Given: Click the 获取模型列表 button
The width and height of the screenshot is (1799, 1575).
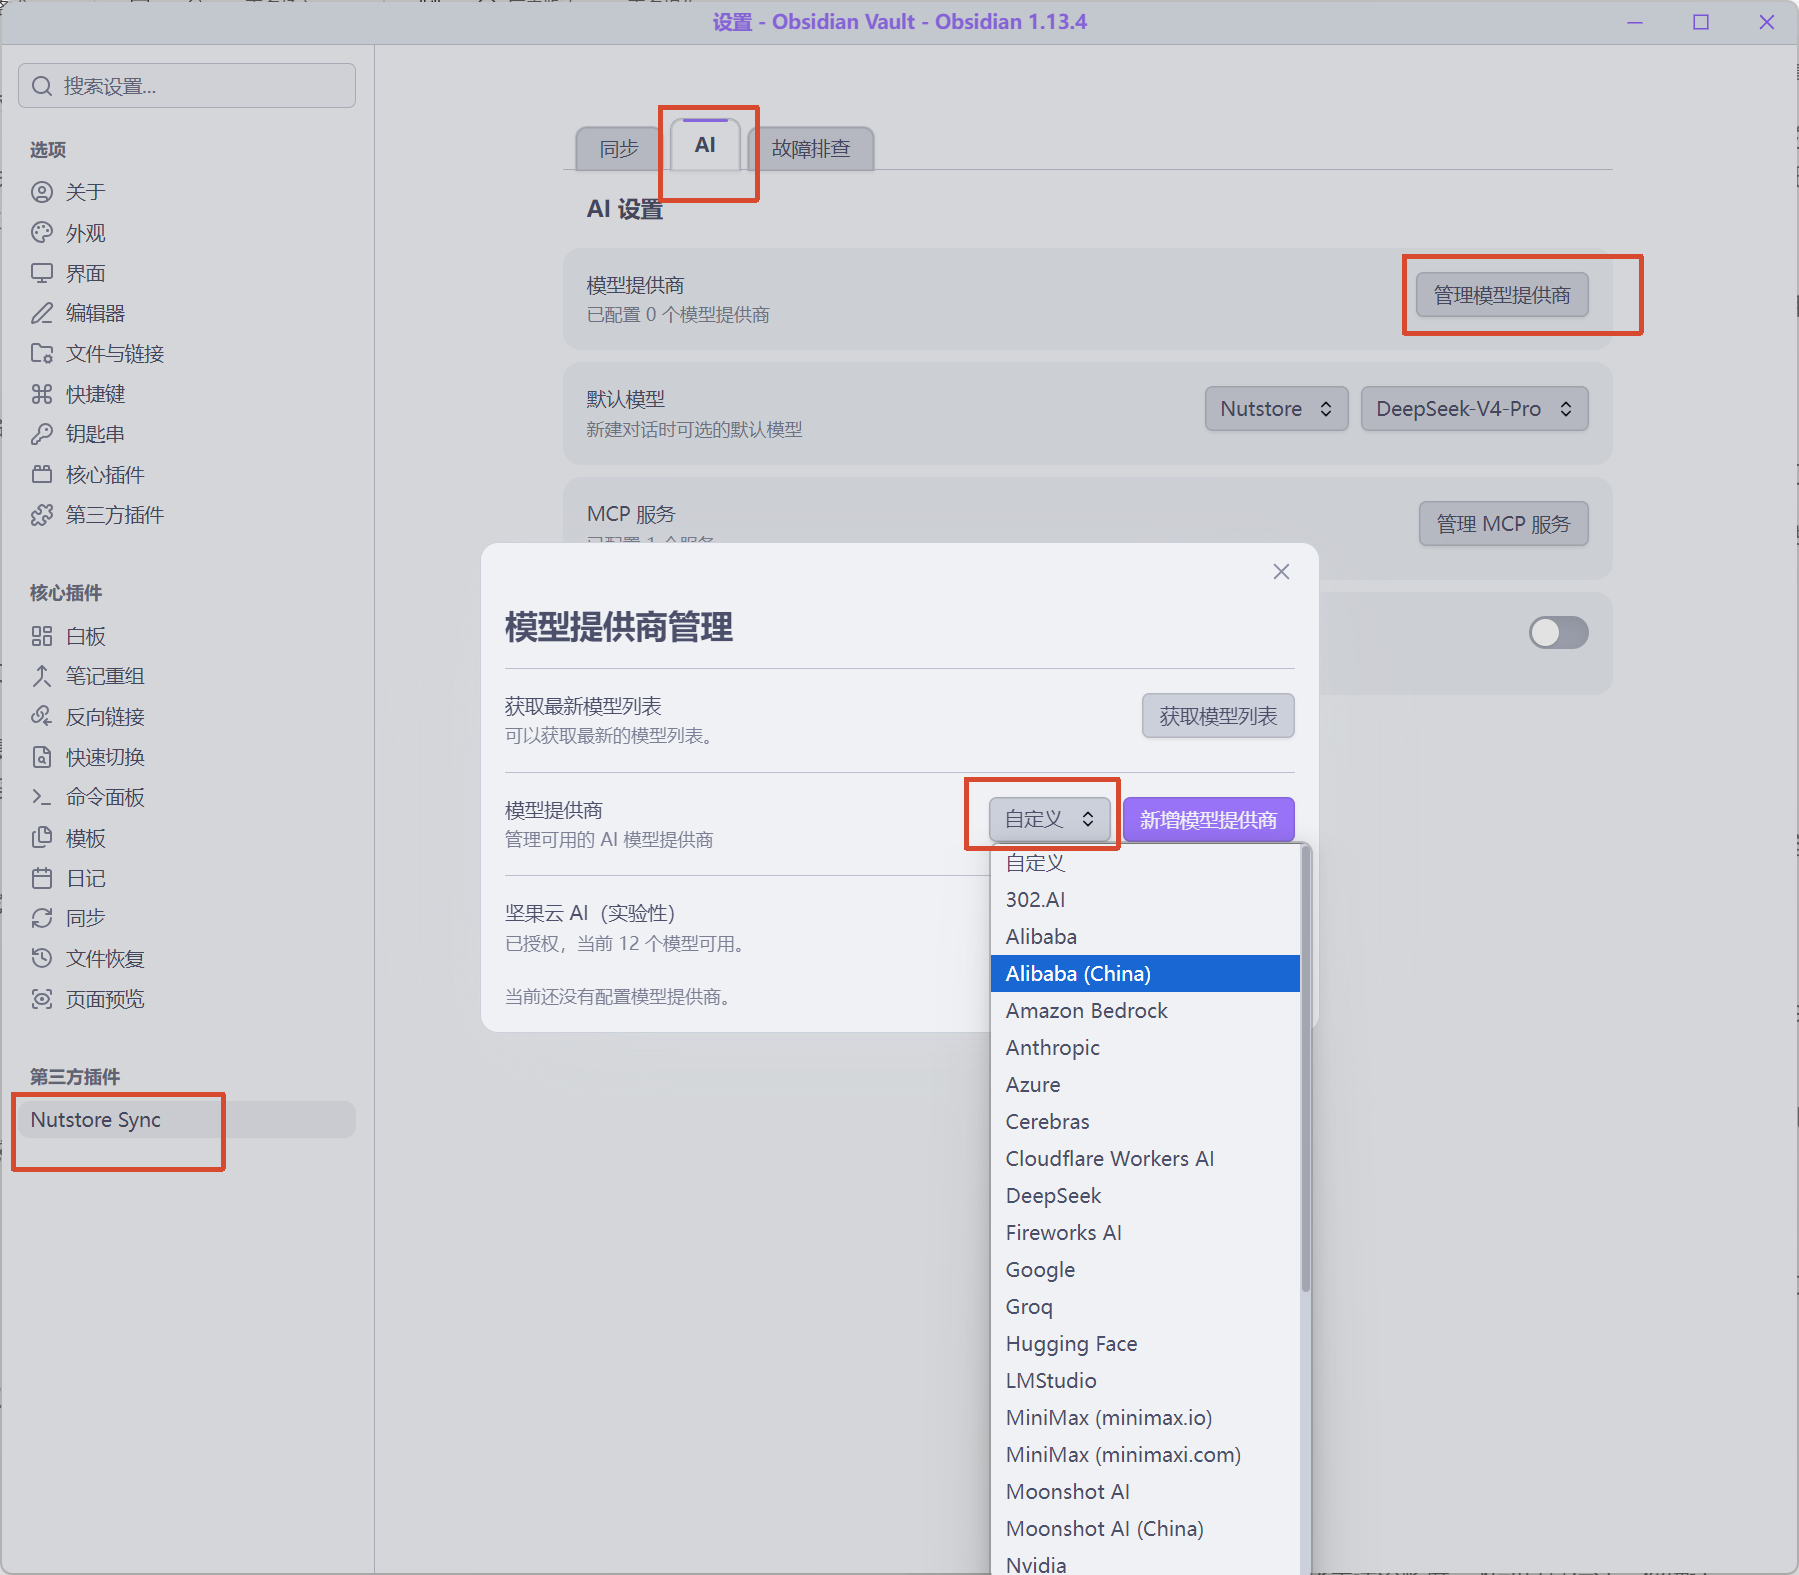Looking at the screenshot, I should click(x=1218, y=716).
